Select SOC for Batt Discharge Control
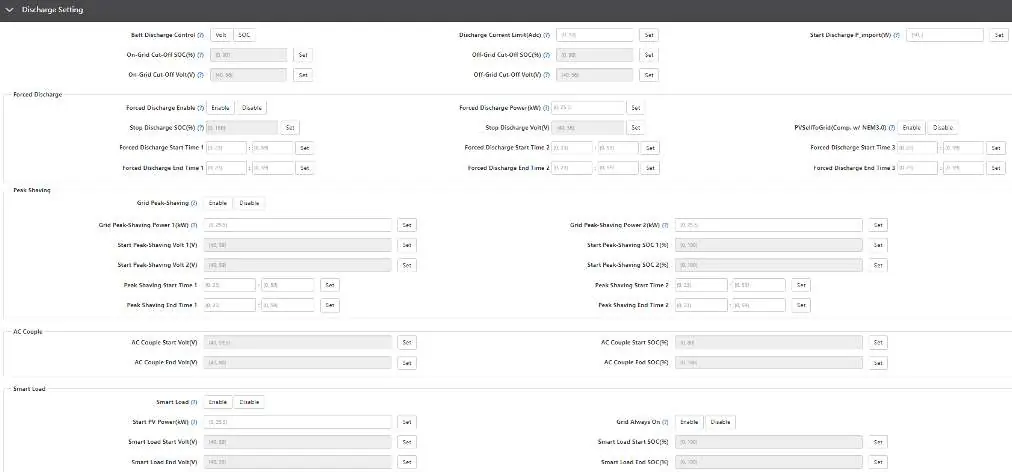The width and height of the screenshot is (1012, 472). pos(245,36)
